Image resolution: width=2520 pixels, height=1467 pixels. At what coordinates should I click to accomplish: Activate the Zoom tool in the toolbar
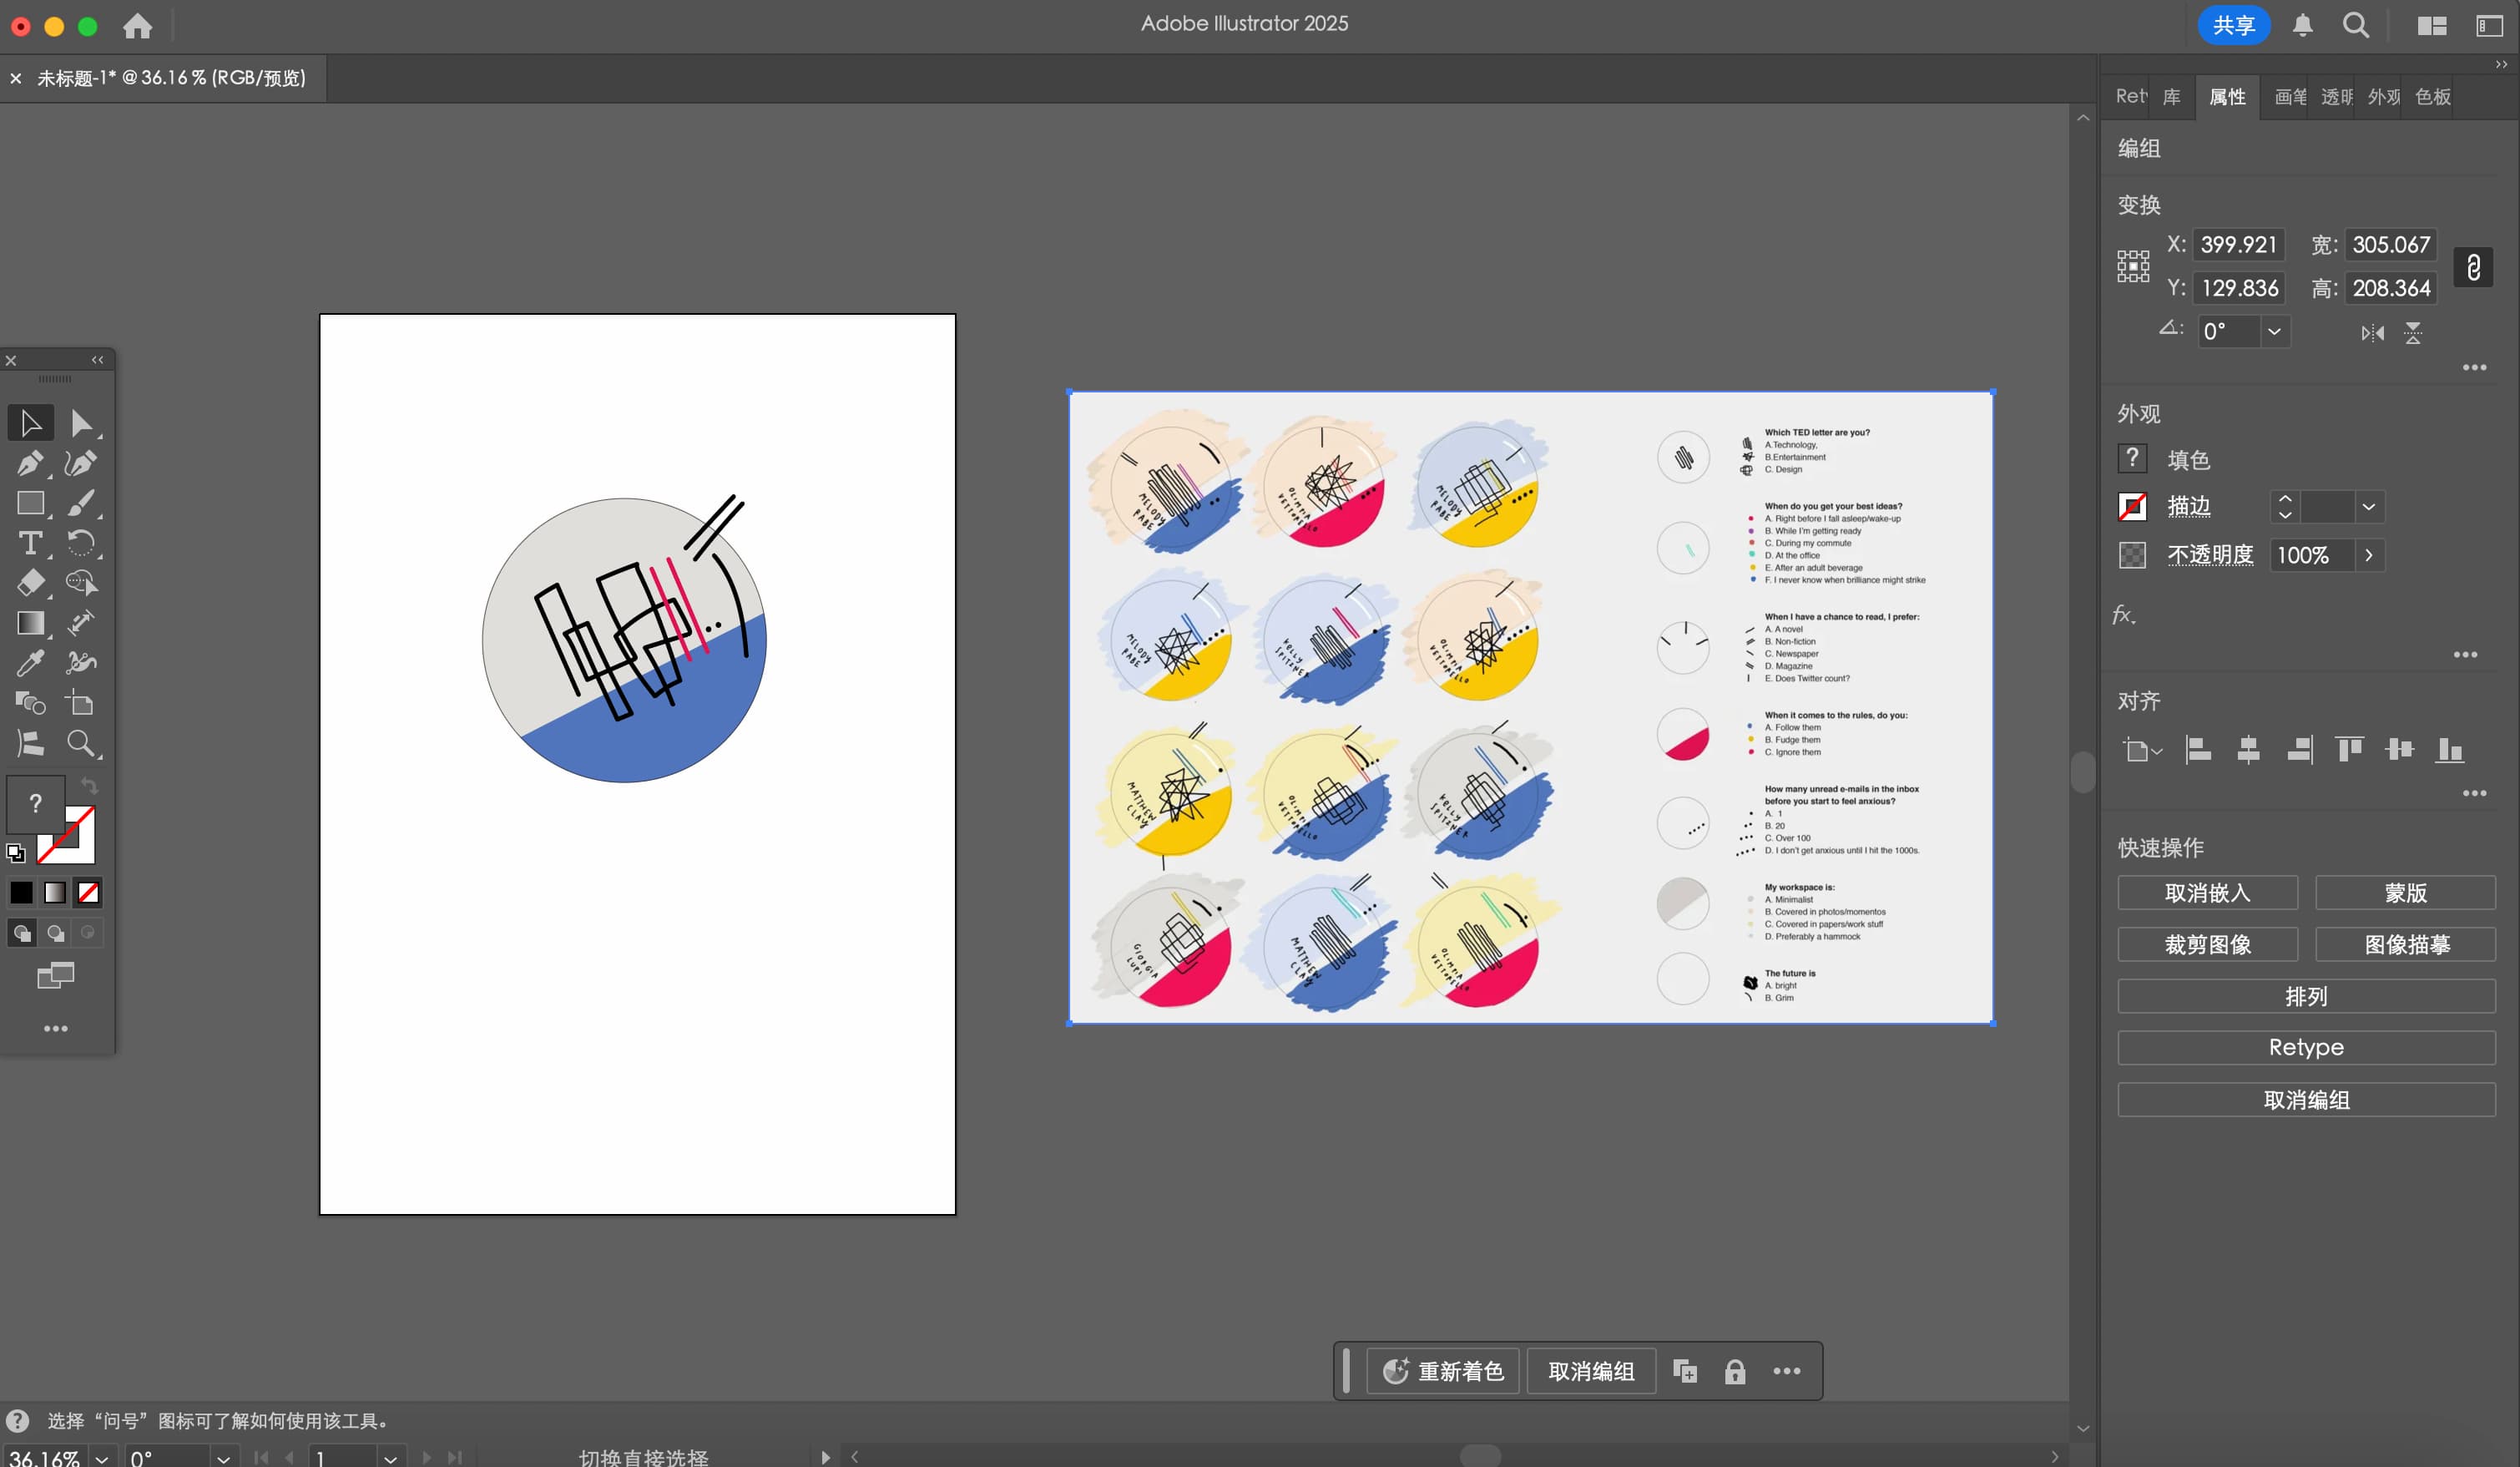82,743
